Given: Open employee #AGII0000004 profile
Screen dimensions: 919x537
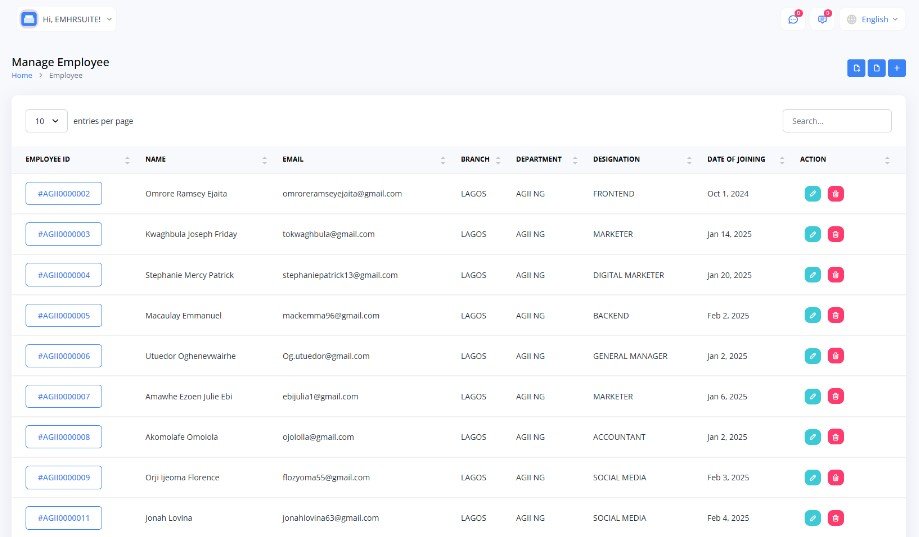Looking at the screenshot, I should pyautogui.click(x=63, y=274).
